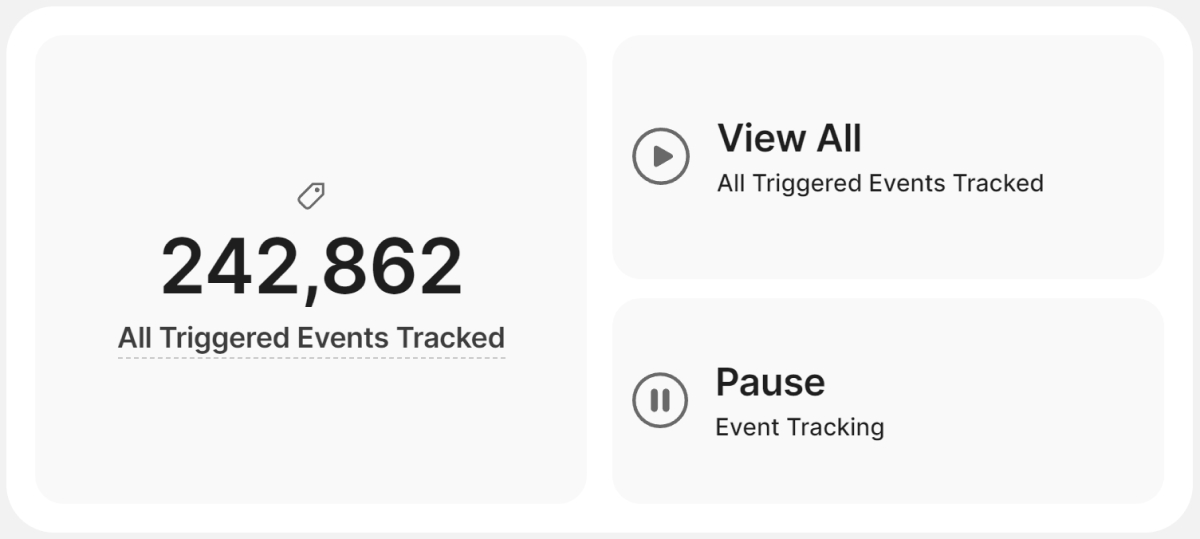Image resolution: width=1200 pixels, height=539 pixels.
Task: Select the 242,862 event count number
Action: (x=312, y=267)
